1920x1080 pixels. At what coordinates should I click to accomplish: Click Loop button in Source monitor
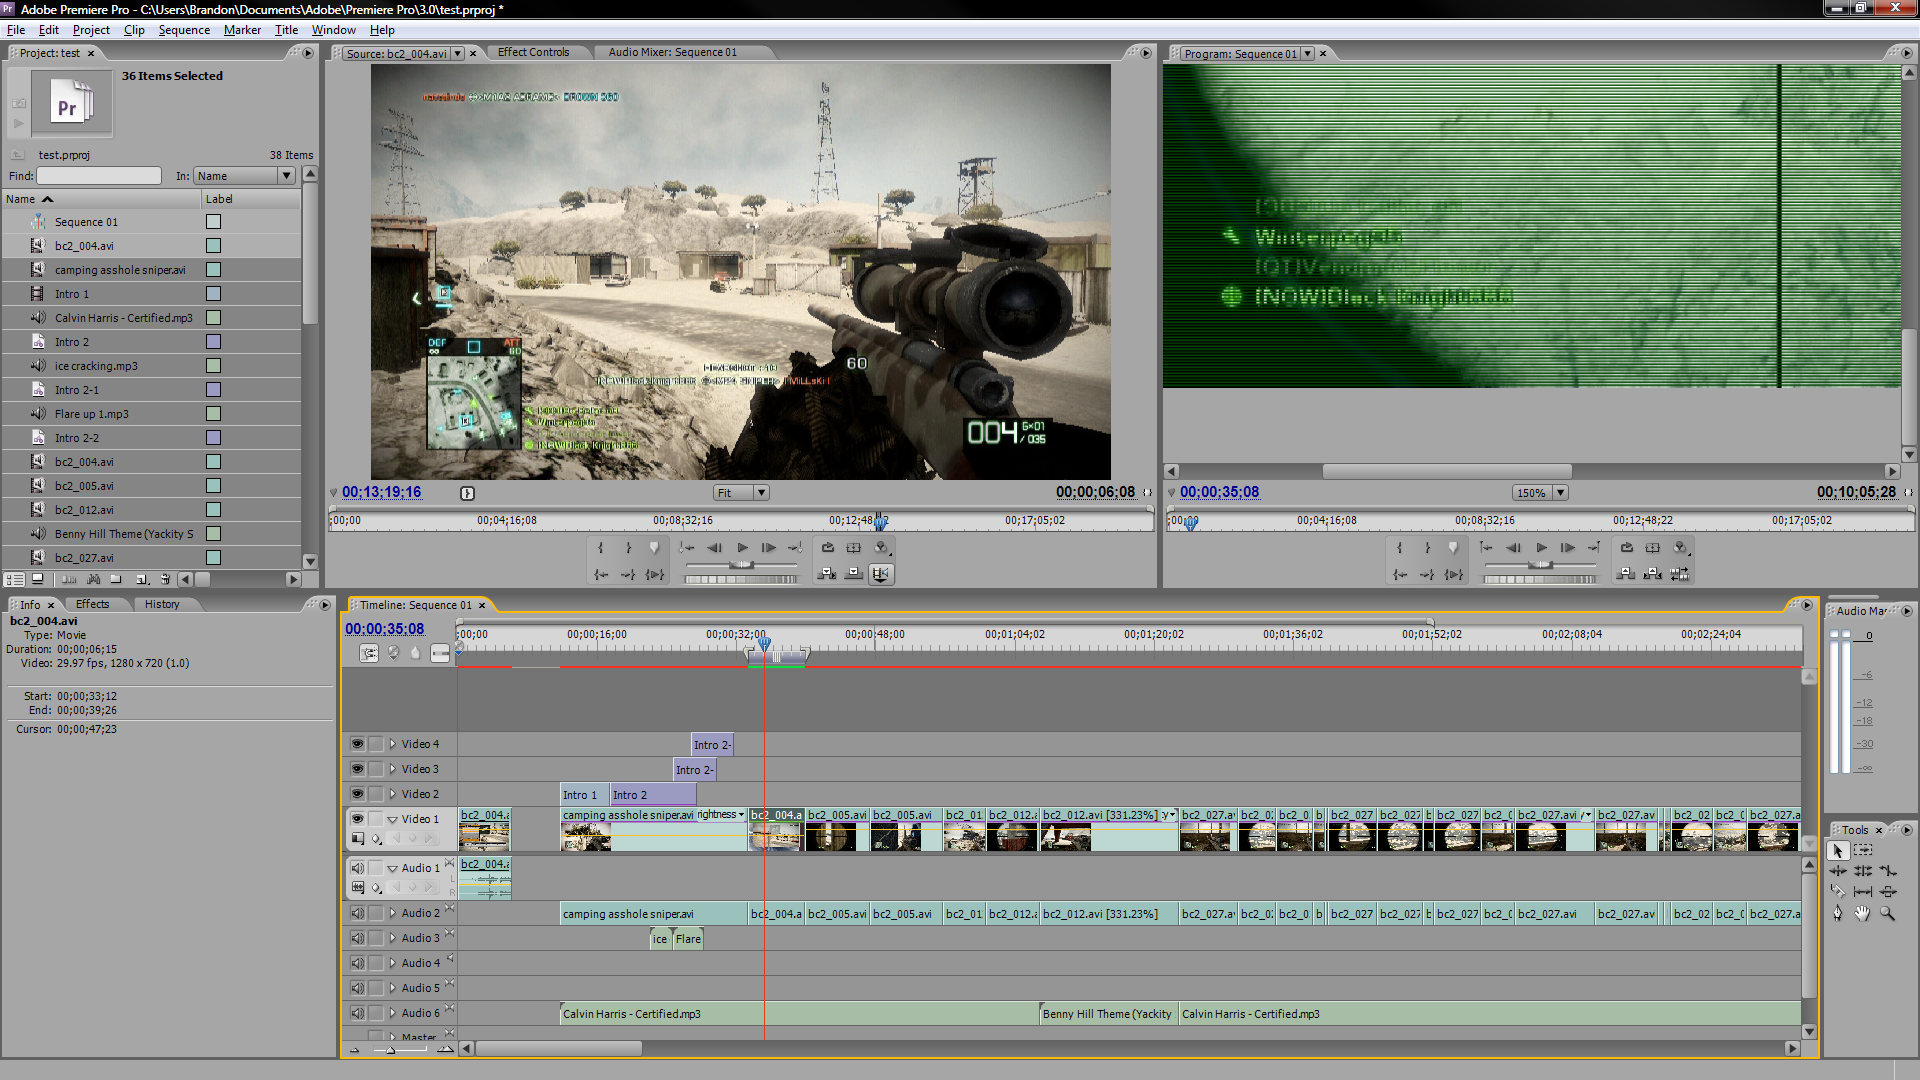pos(827,548)
